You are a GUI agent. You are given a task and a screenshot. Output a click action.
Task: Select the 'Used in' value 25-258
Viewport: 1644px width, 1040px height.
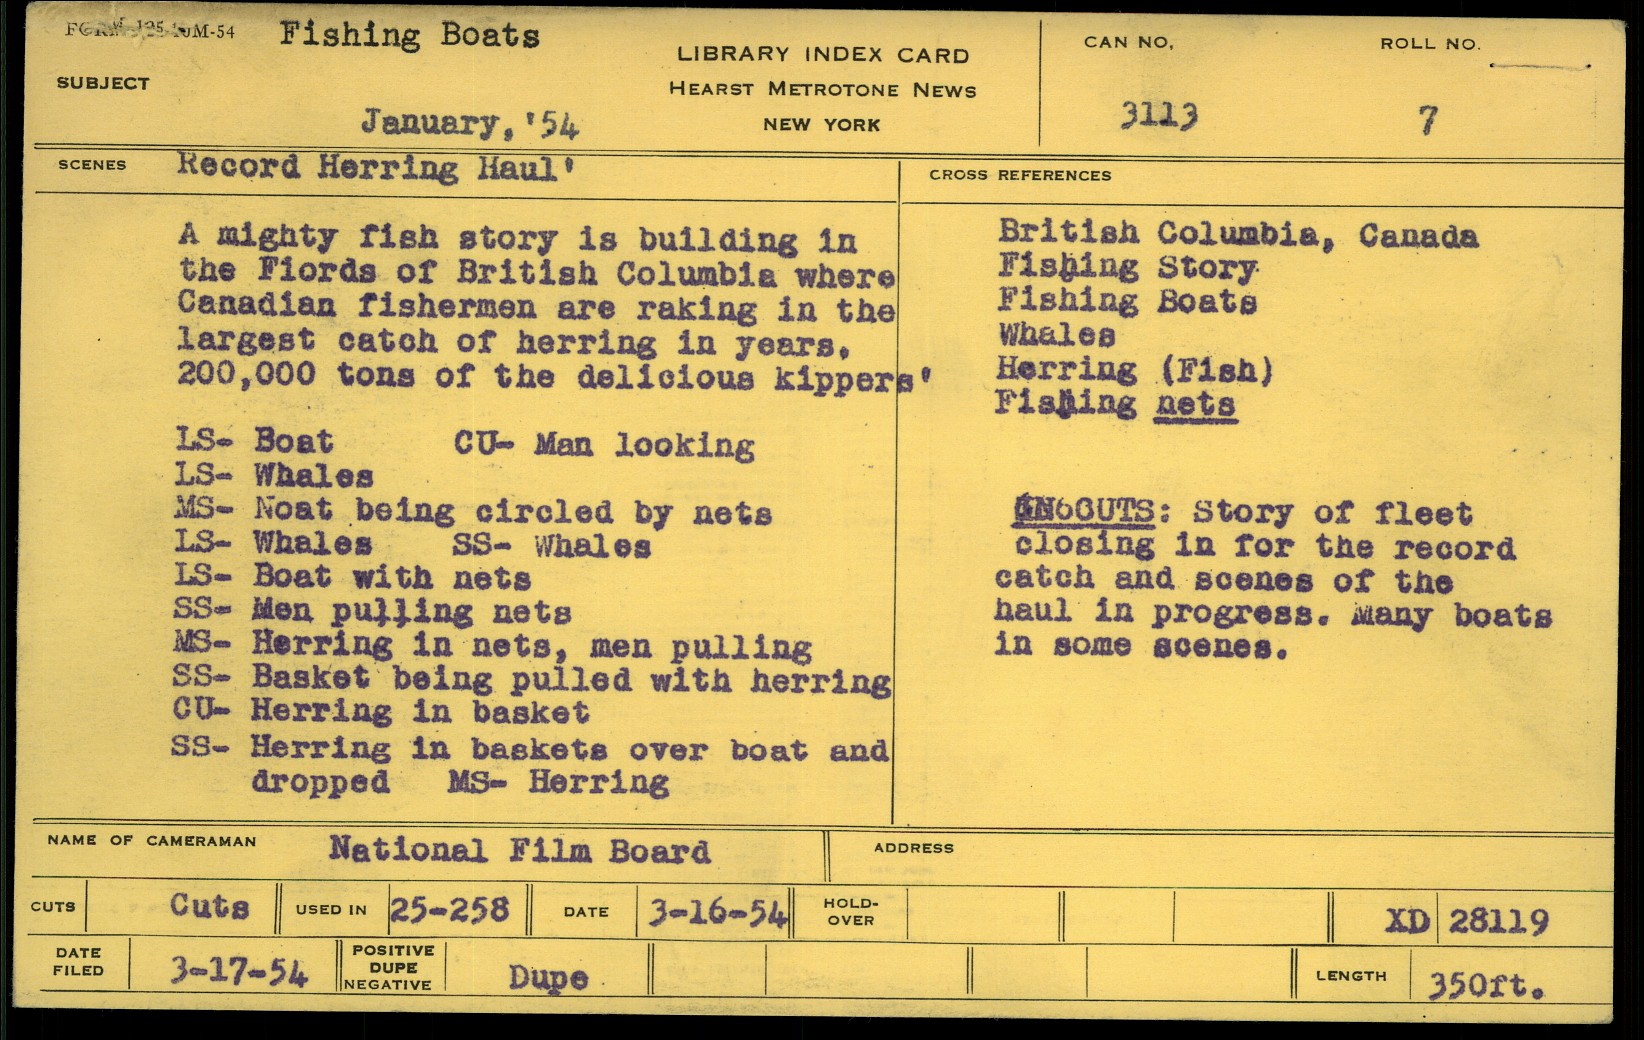(449, 910)
